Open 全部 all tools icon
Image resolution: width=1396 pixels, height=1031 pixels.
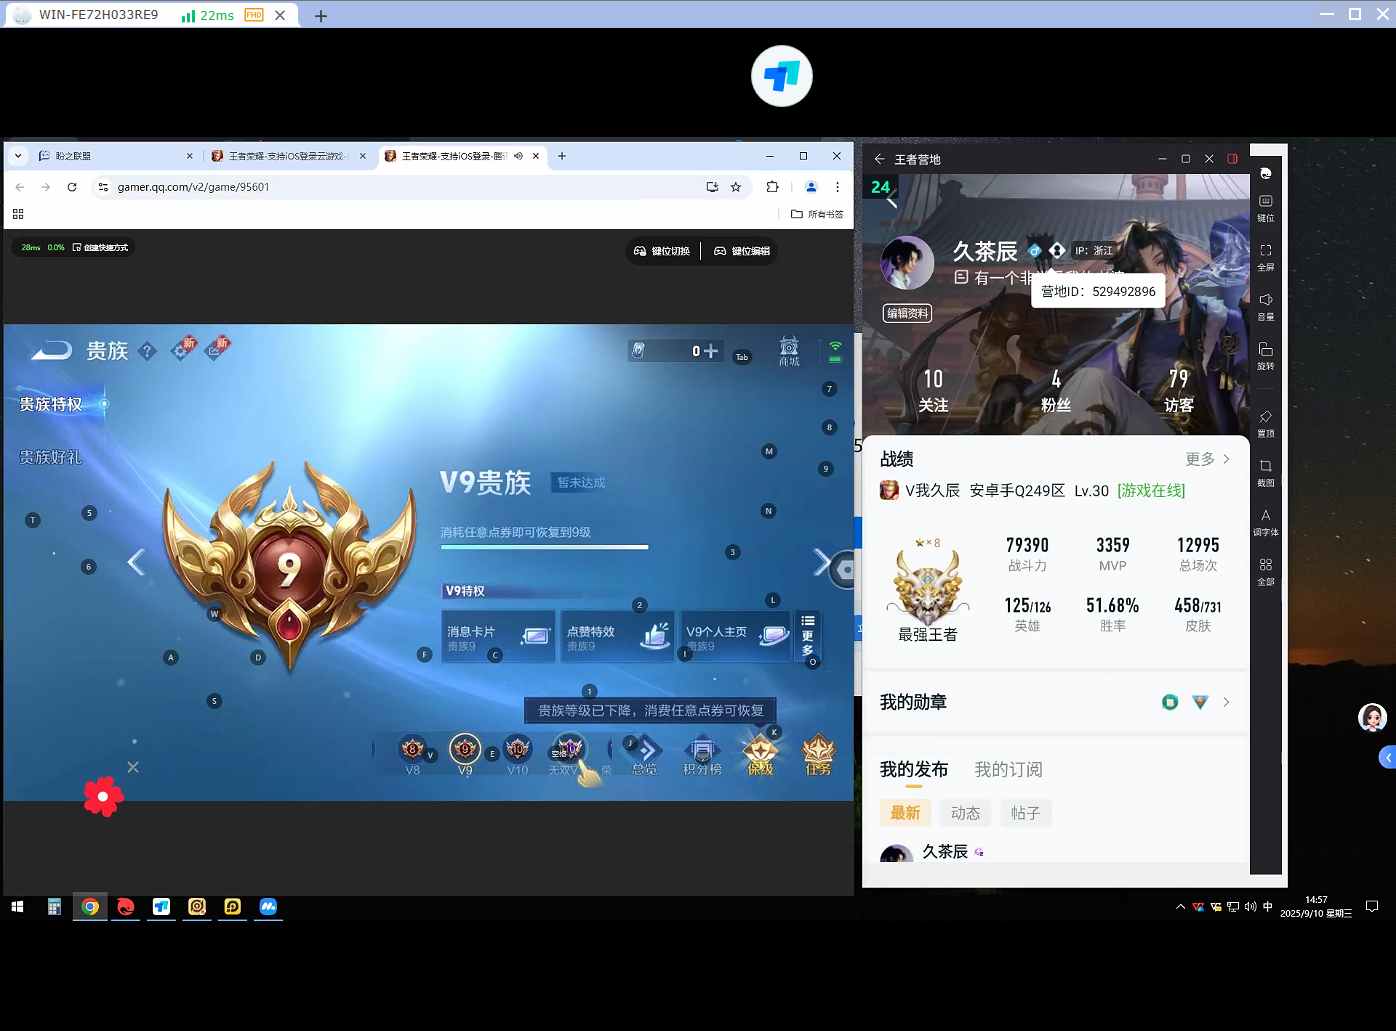coord(1265,570)
